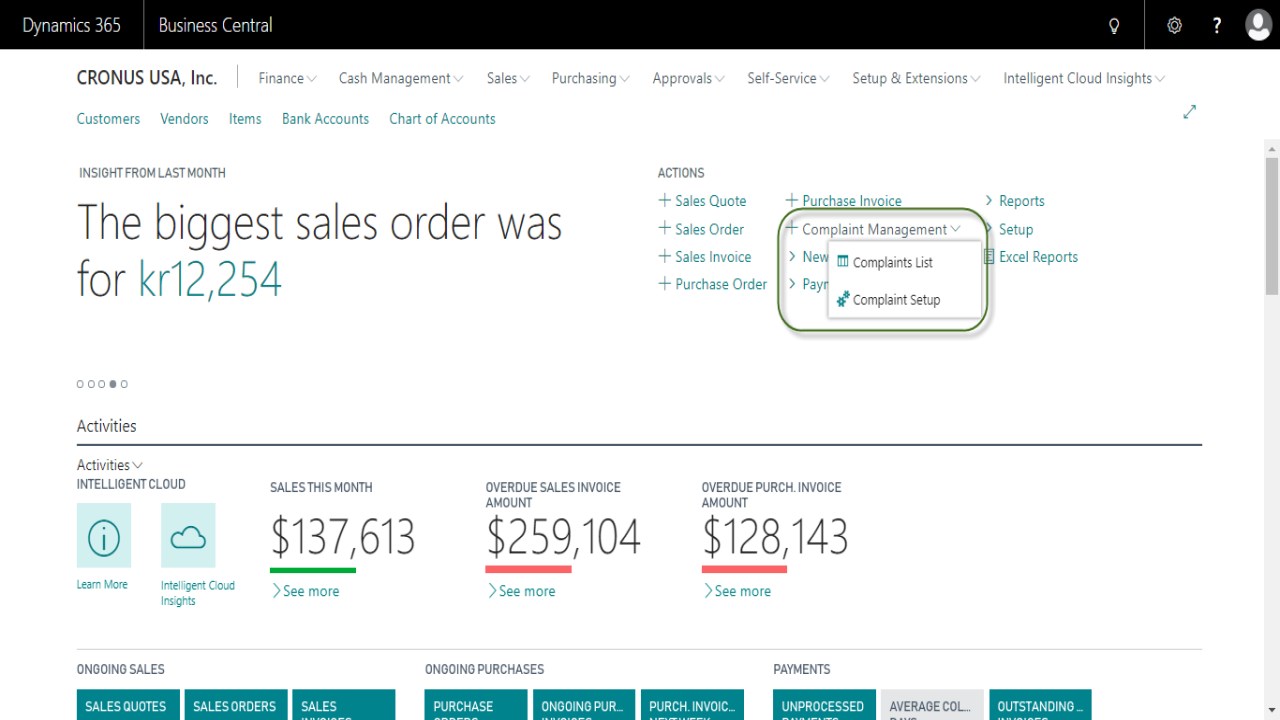
Task: Click See more under Overdue Purch. Invoice Amount
Action: 743,591
